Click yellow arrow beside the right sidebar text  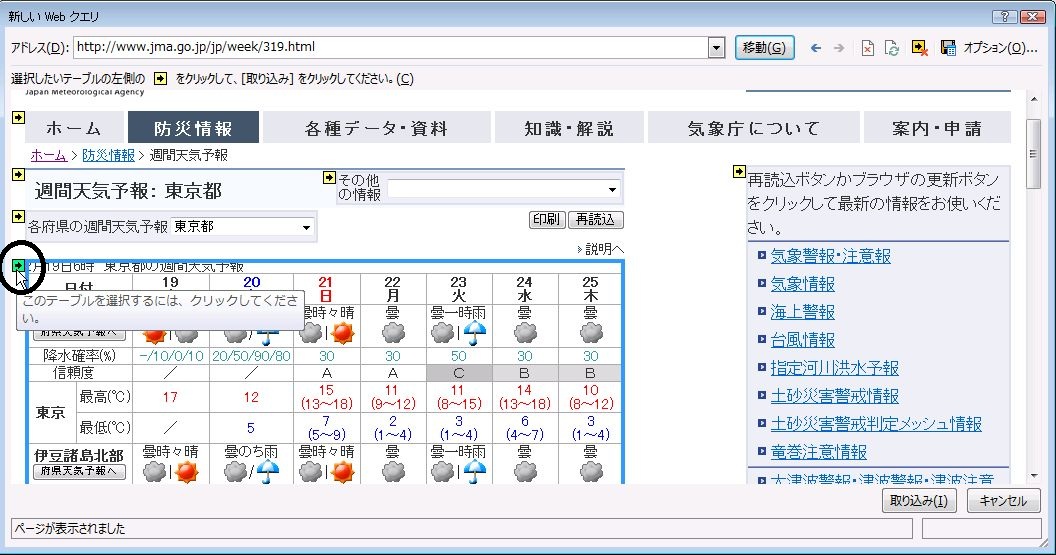(739, 172)
